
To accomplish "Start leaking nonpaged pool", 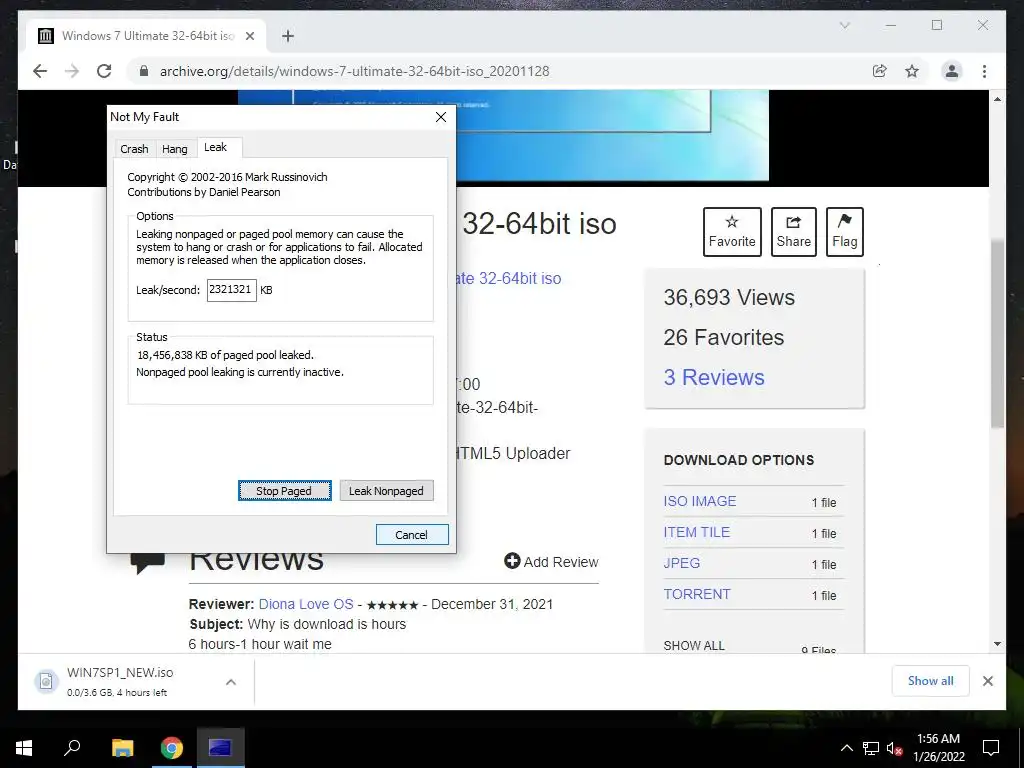I will (x=386, y=490).
